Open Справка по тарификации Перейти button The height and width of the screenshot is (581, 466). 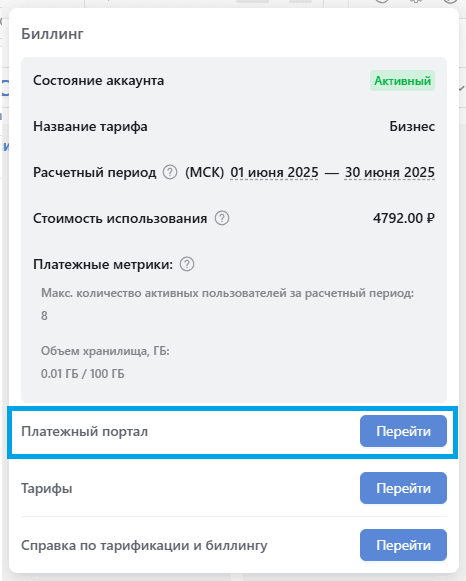pos(403,545)
